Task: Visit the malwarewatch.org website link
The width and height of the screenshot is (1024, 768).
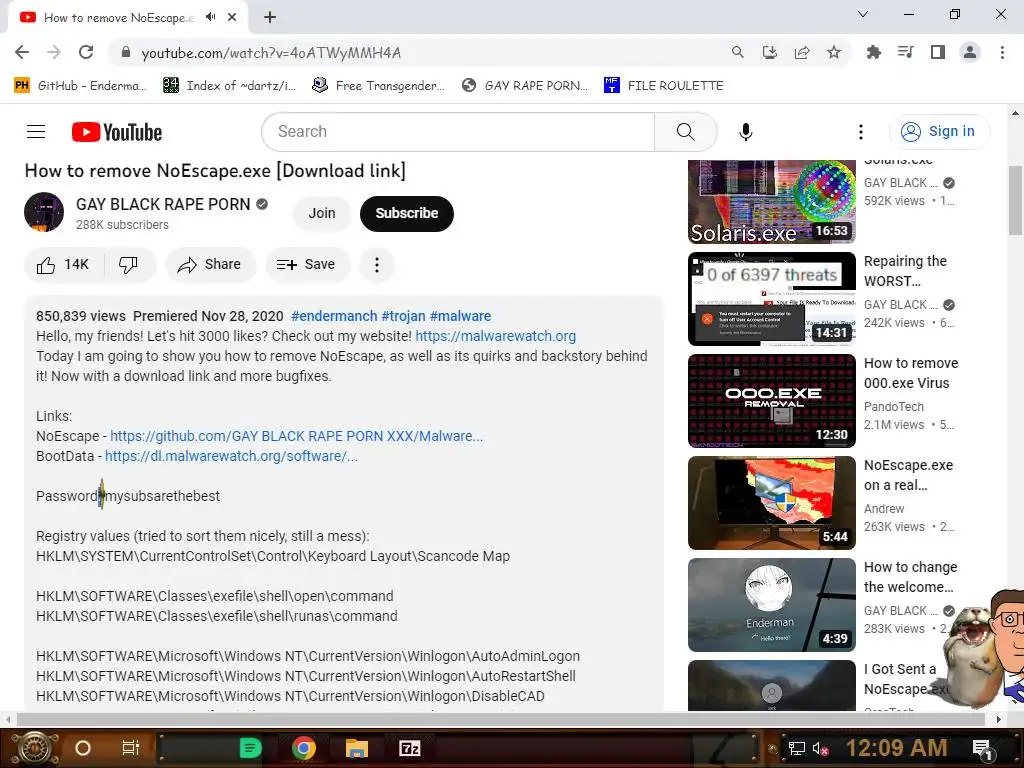Action: (x=496, y=336)
